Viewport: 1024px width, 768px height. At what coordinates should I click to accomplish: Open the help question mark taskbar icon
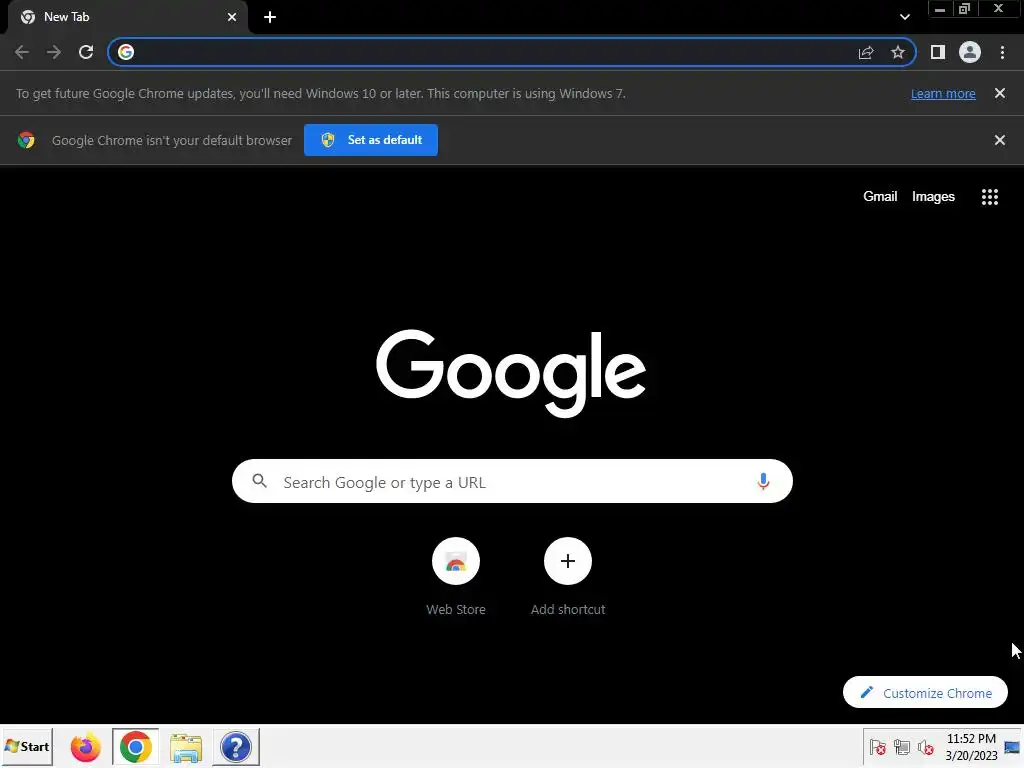coord(236,747)
